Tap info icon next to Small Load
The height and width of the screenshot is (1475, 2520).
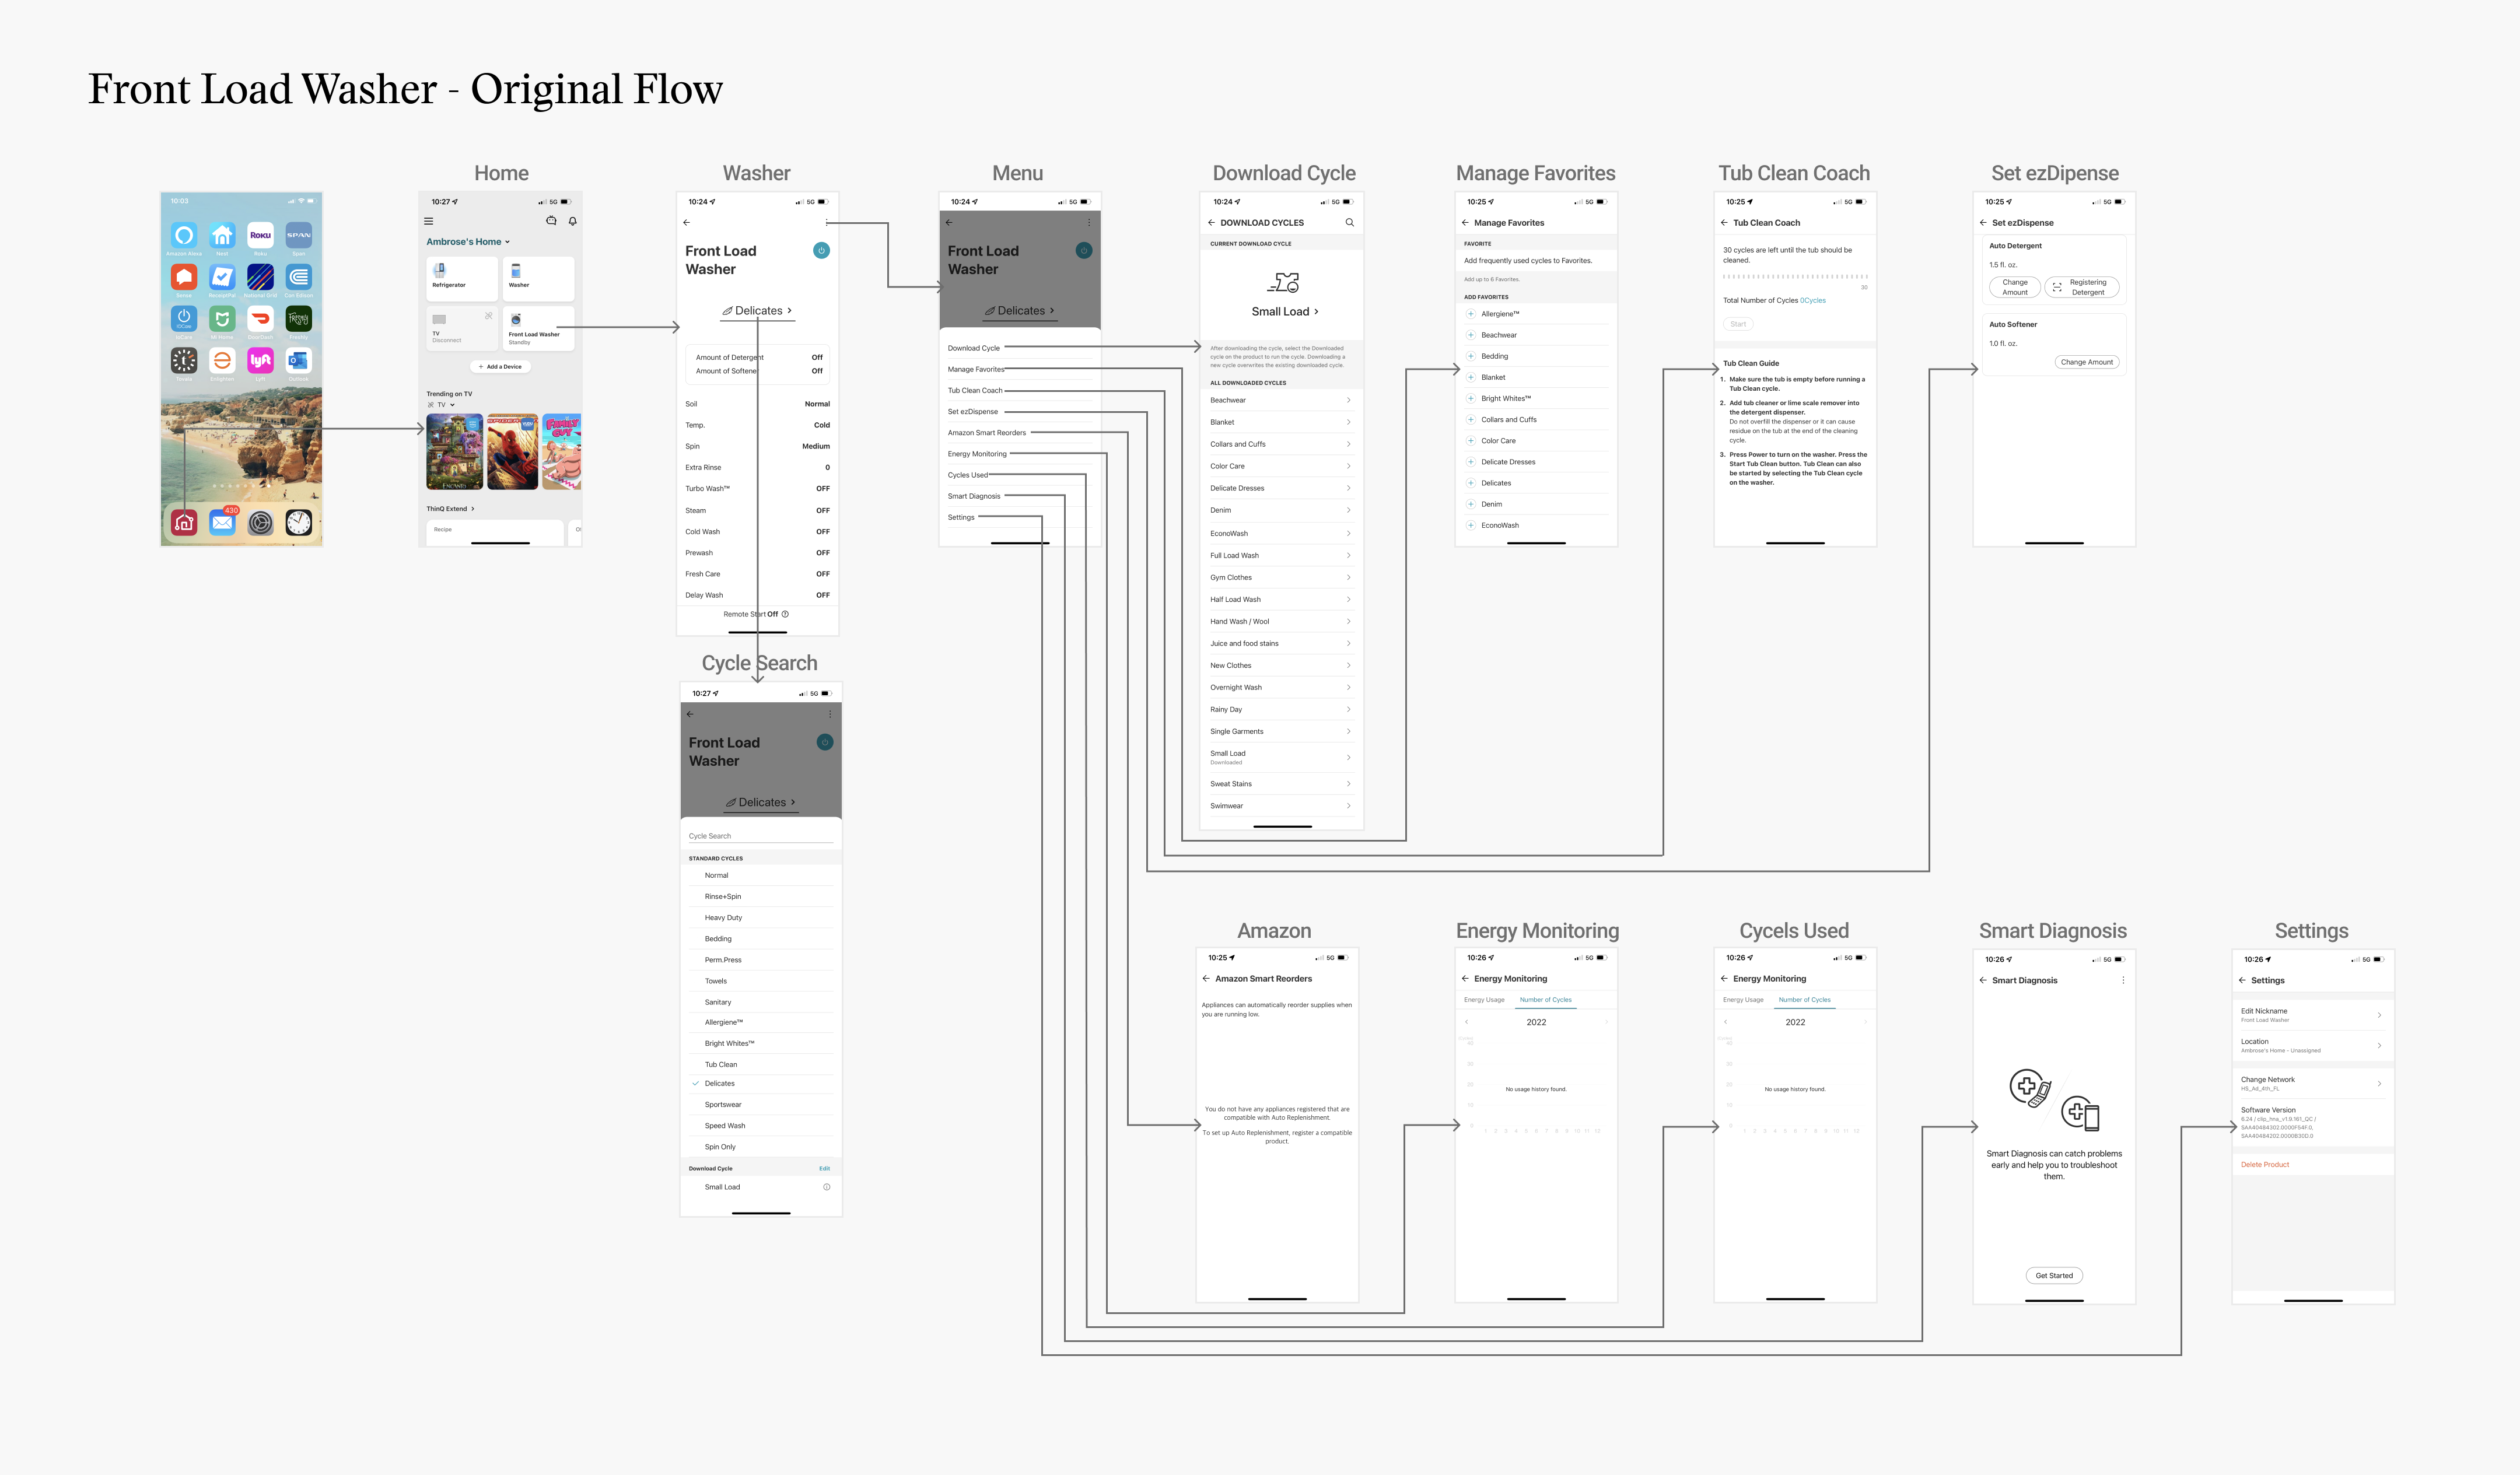click(826, 1187)
